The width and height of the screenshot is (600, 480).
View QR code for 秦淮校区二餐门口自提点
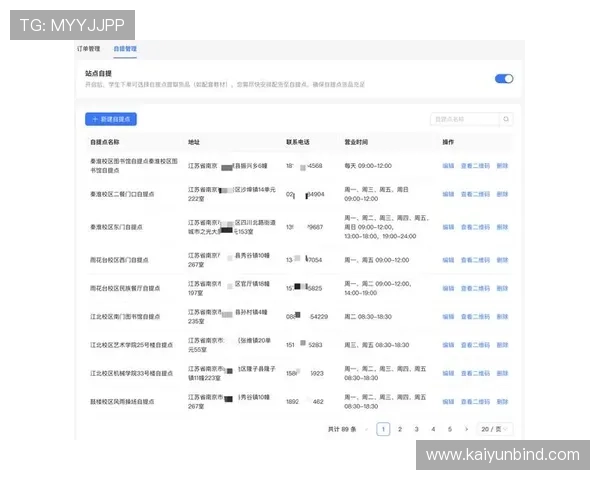pos(475,194)
